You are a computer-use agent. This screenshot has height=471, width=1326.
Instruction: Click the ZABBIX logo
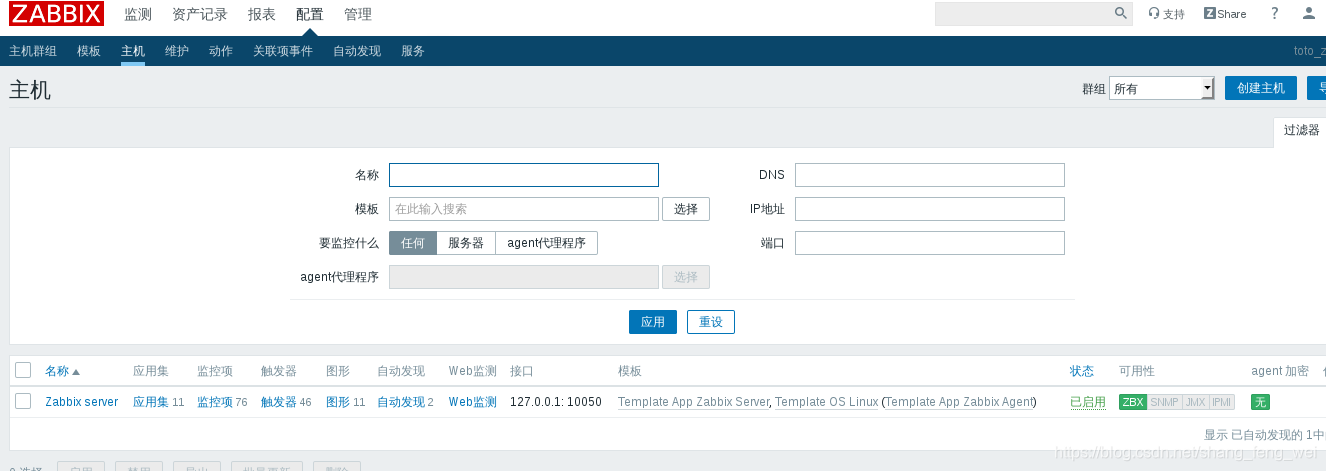pos(56,14)
